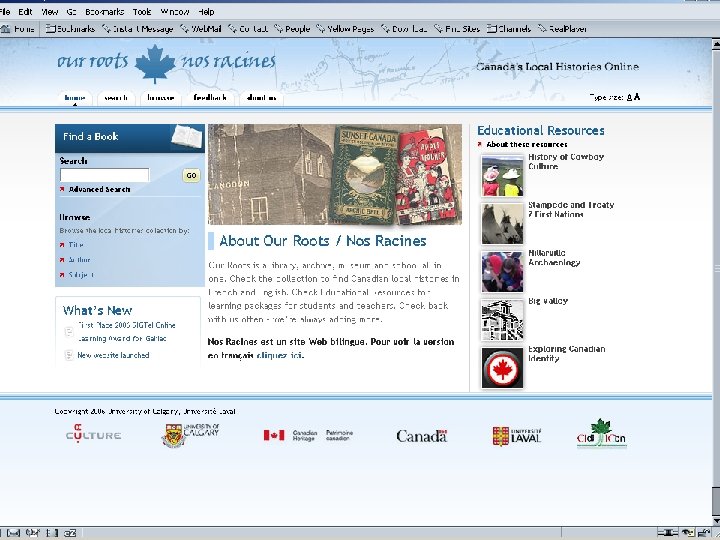Select the feedback navigation tab
The image size is (720, 540).
(210, 98)
